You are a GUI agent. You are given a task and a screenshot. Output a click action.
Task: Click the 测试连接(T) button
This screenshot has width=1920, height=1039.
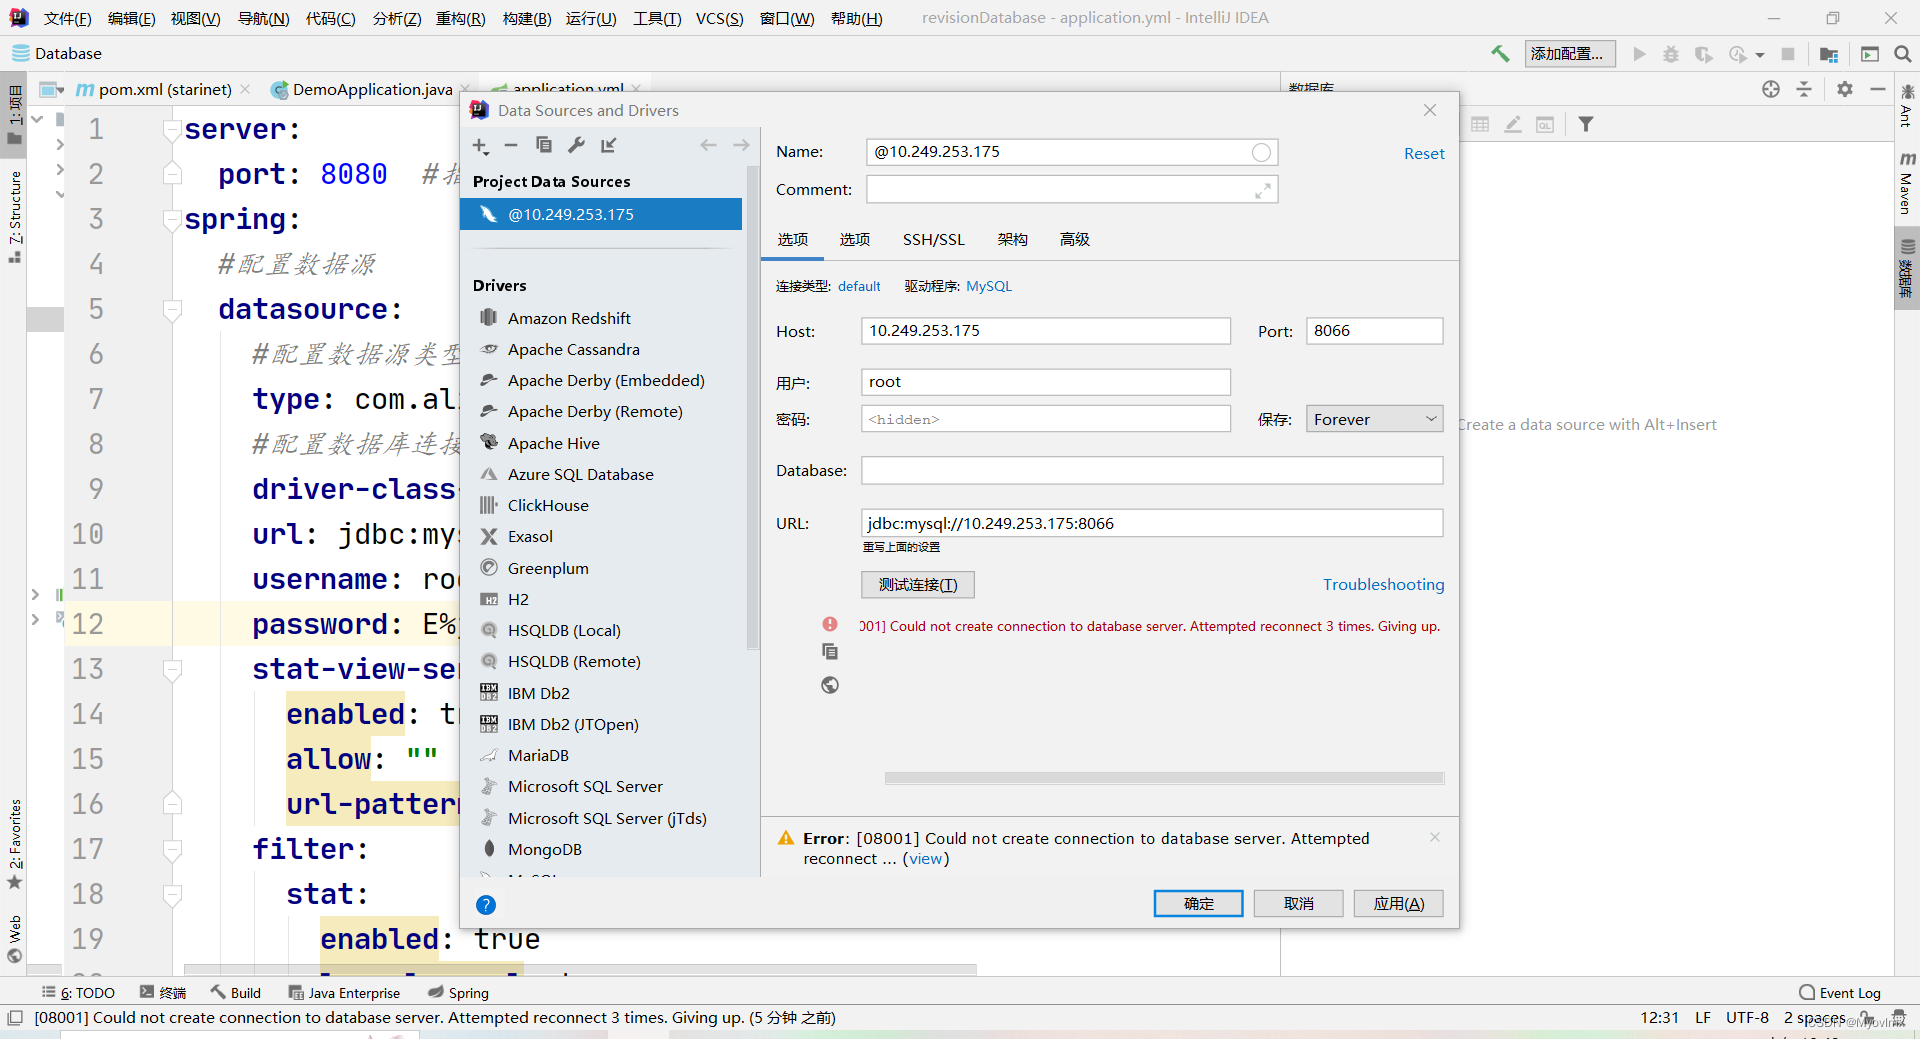tap(918, 585)
